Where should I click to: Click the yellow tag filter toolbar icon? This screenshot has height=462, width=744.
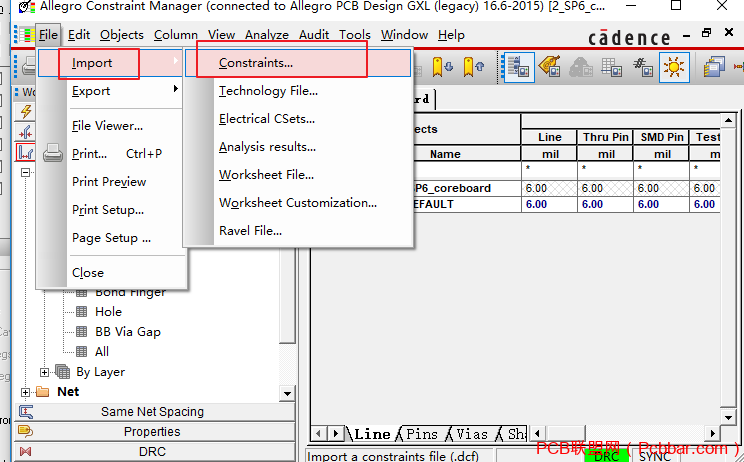[x=549, y=67]
